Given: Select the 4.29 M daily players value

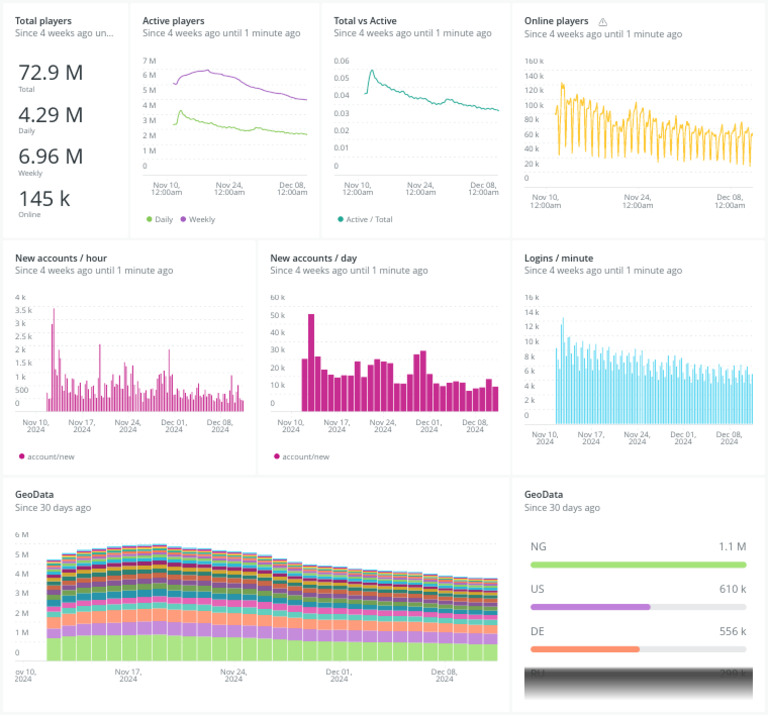Looking at the screenshot, I should coord(51,115).
